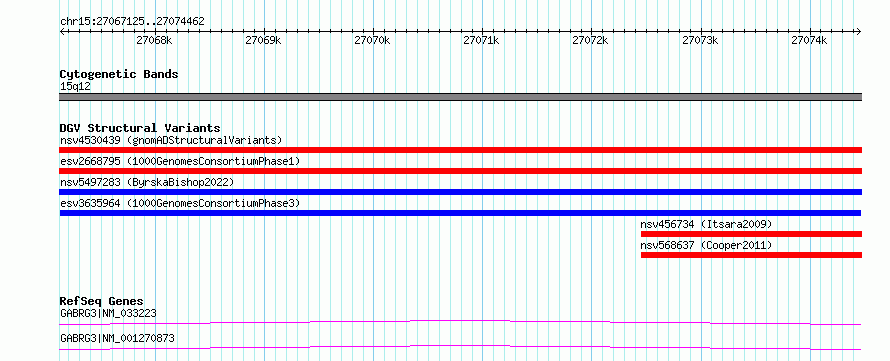Click the red bar for esv2668795

[460, 171]
